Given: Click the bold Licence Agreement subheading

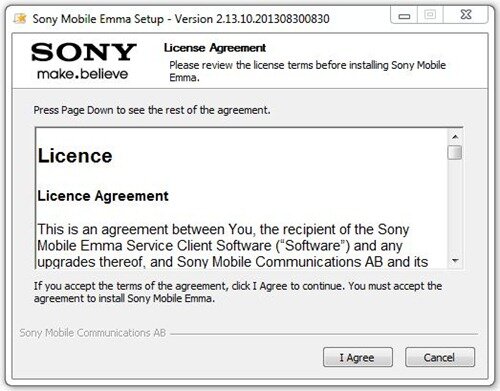Looking at the screenshot, I should click(103, 196).
